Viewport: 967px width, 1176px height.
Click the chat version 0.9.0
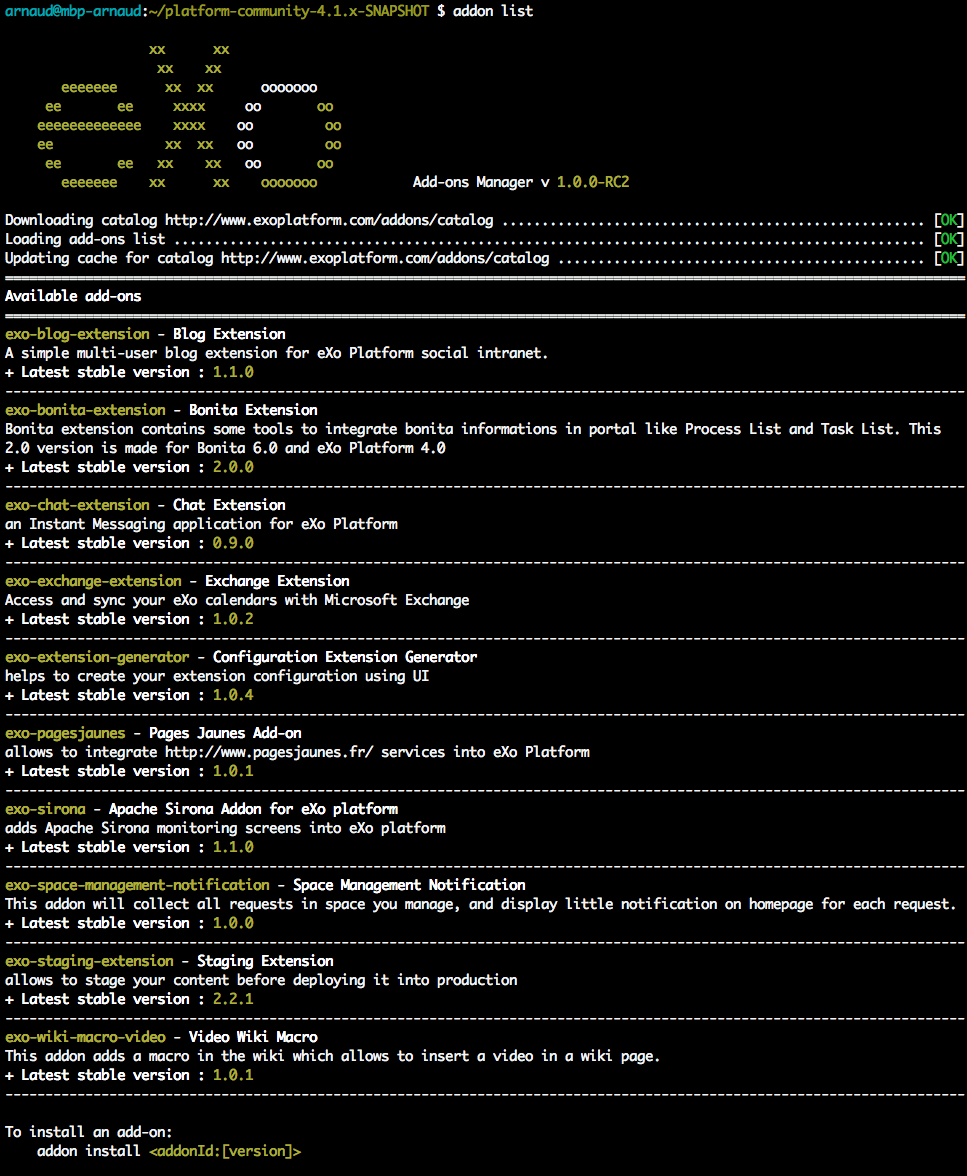click(233, 543)
